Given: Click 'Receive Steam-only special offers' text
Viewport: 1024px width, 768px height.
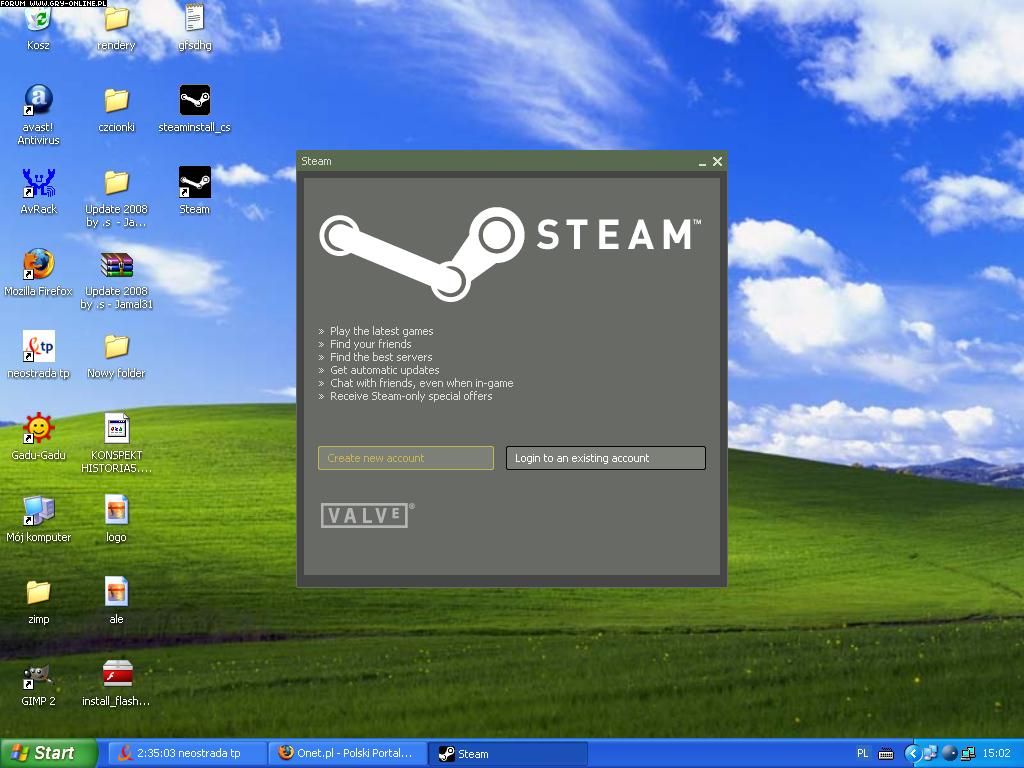Looking at the screenshot, I should (411, 396).
